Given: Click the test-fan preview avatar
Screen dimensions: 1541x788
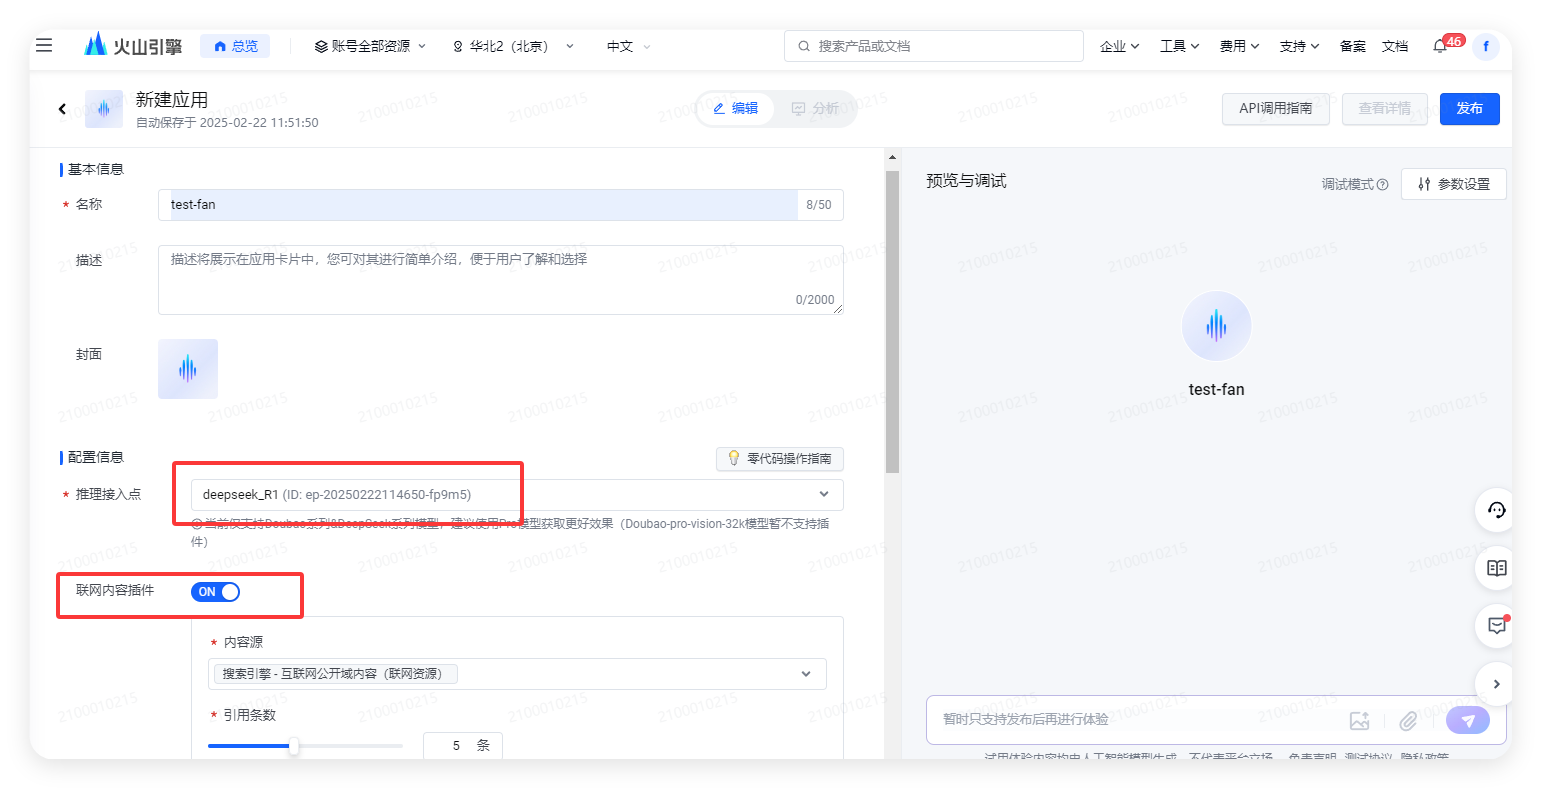Looking at the screenshot, I should 1216,326.
